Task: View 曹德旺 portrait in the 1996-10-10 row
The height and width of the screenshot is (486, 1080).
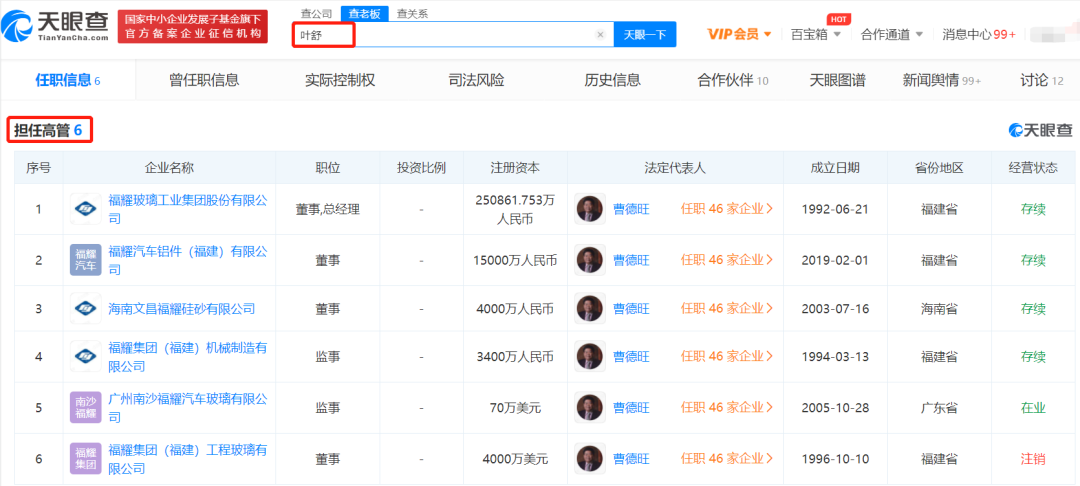Action: point(590,459)
